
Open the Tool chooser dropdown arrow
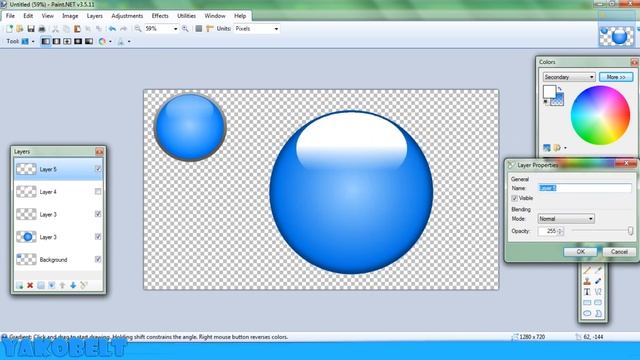tap(33, 41)
